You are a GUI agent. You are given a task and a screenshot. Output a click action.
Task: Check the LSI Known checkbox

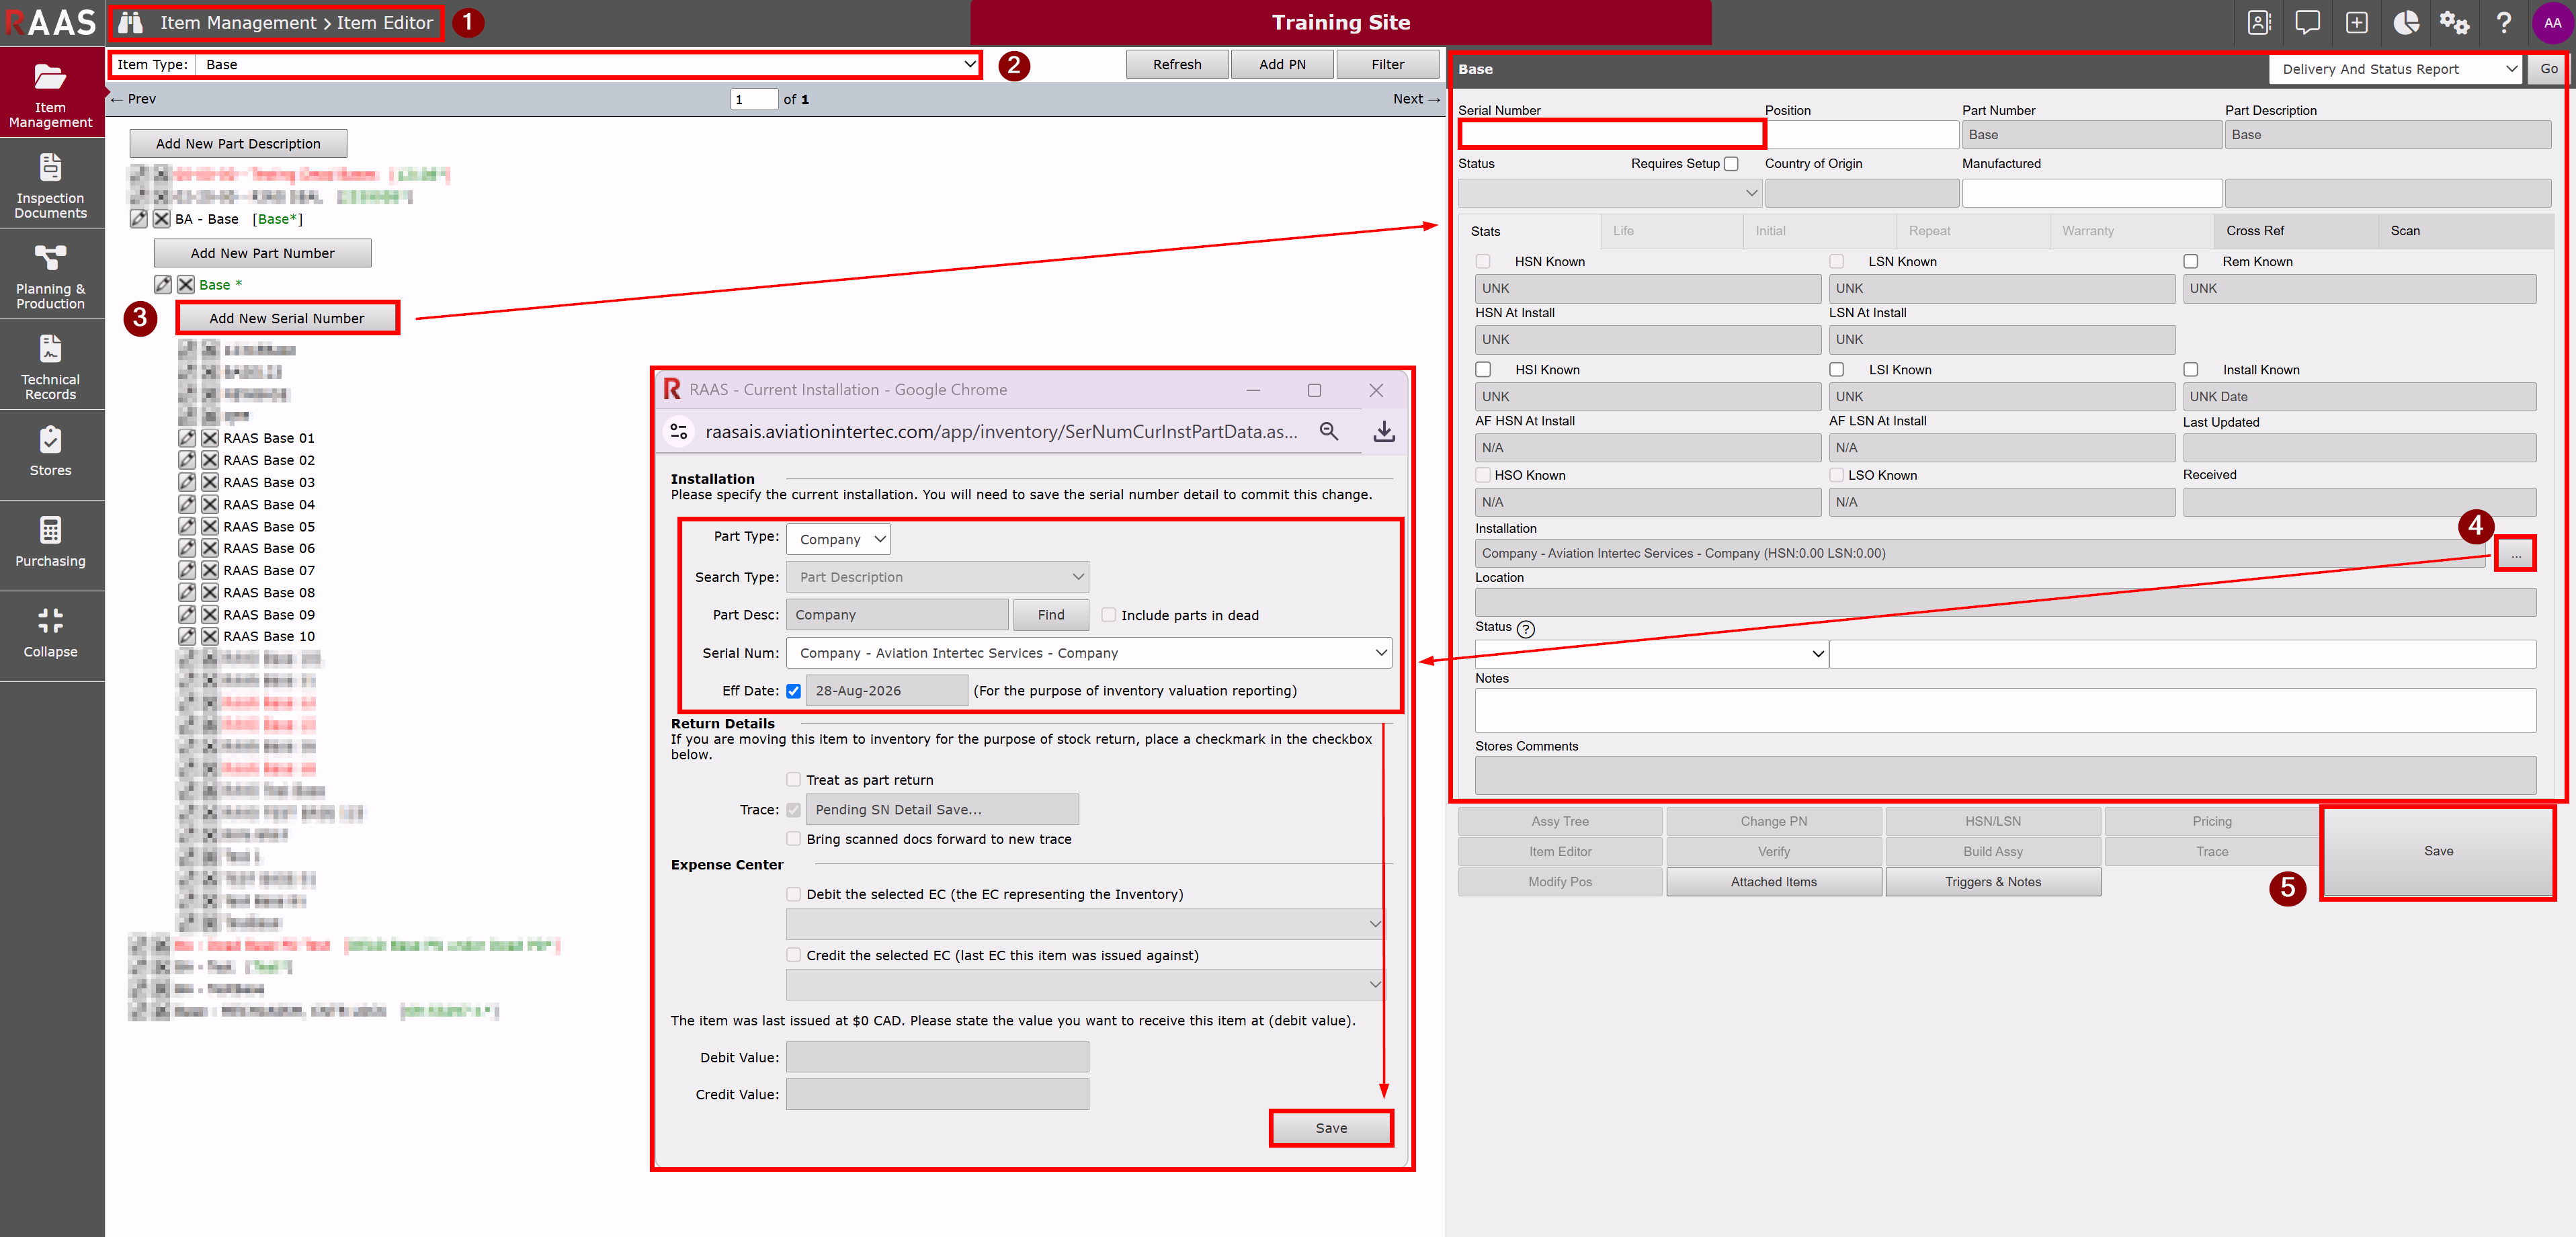tap(1838, 370)
